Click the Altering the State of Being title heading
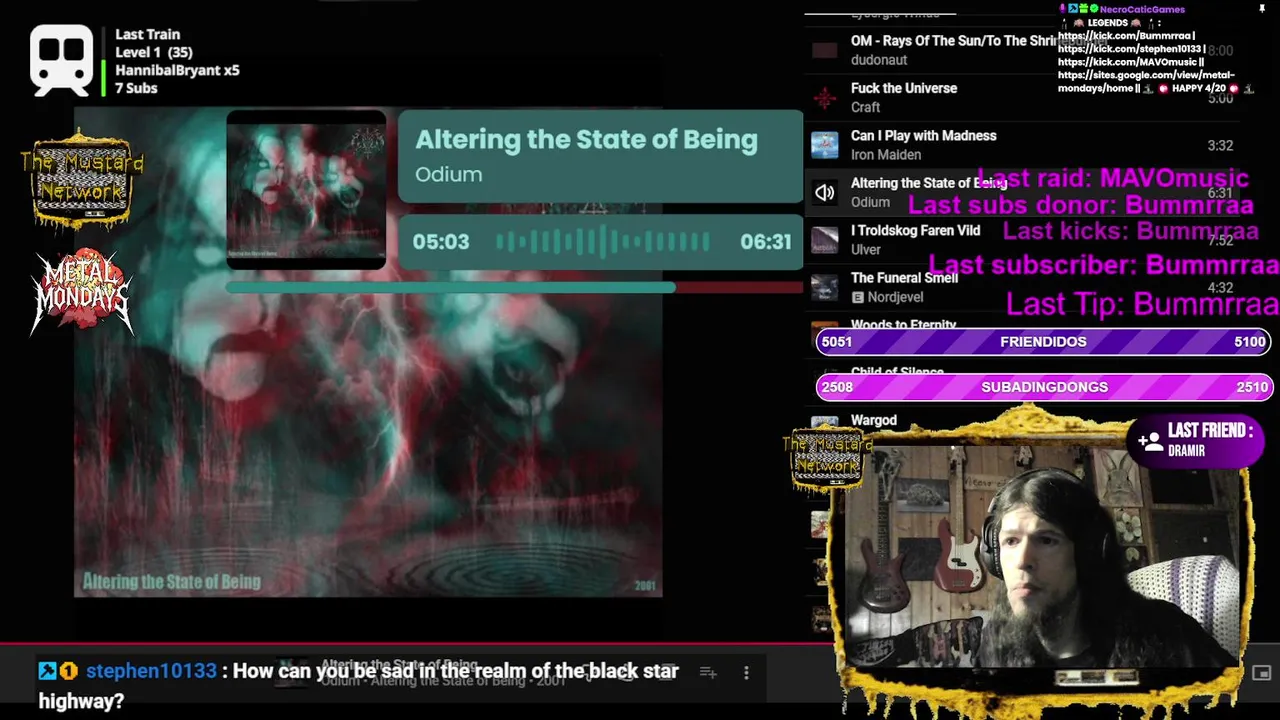The width and height of the screenshot is (1280, 720). 586,139
